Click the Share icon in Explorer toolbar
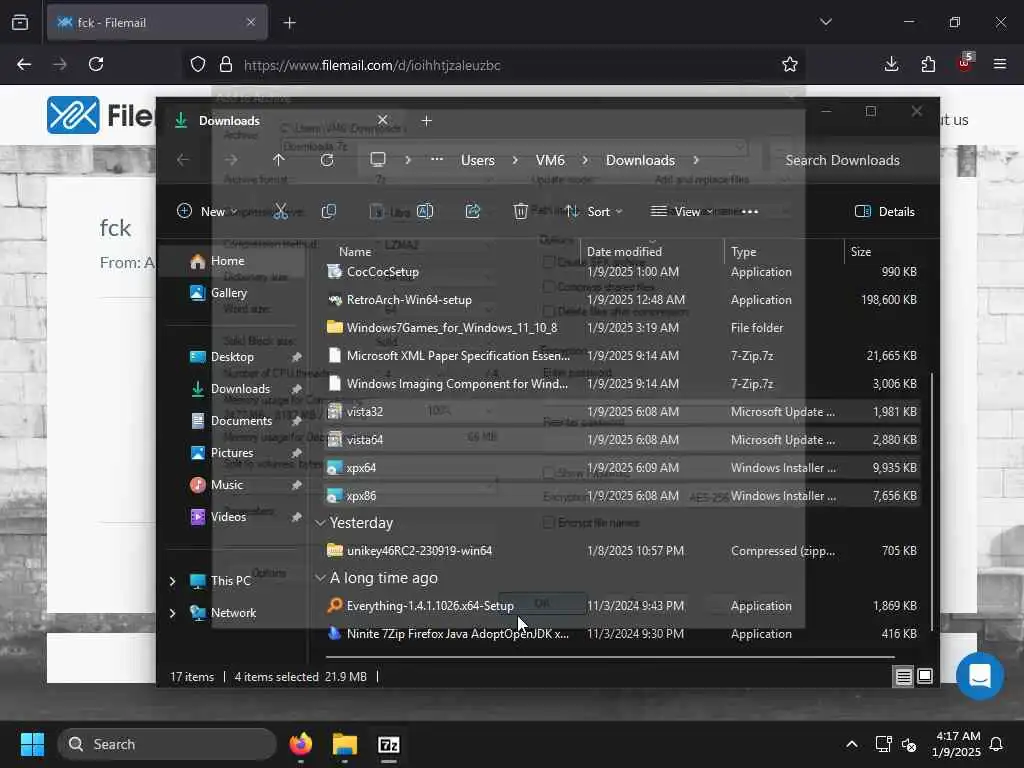The width and height of the screenshot is (1024, 768). pos(473,211)
